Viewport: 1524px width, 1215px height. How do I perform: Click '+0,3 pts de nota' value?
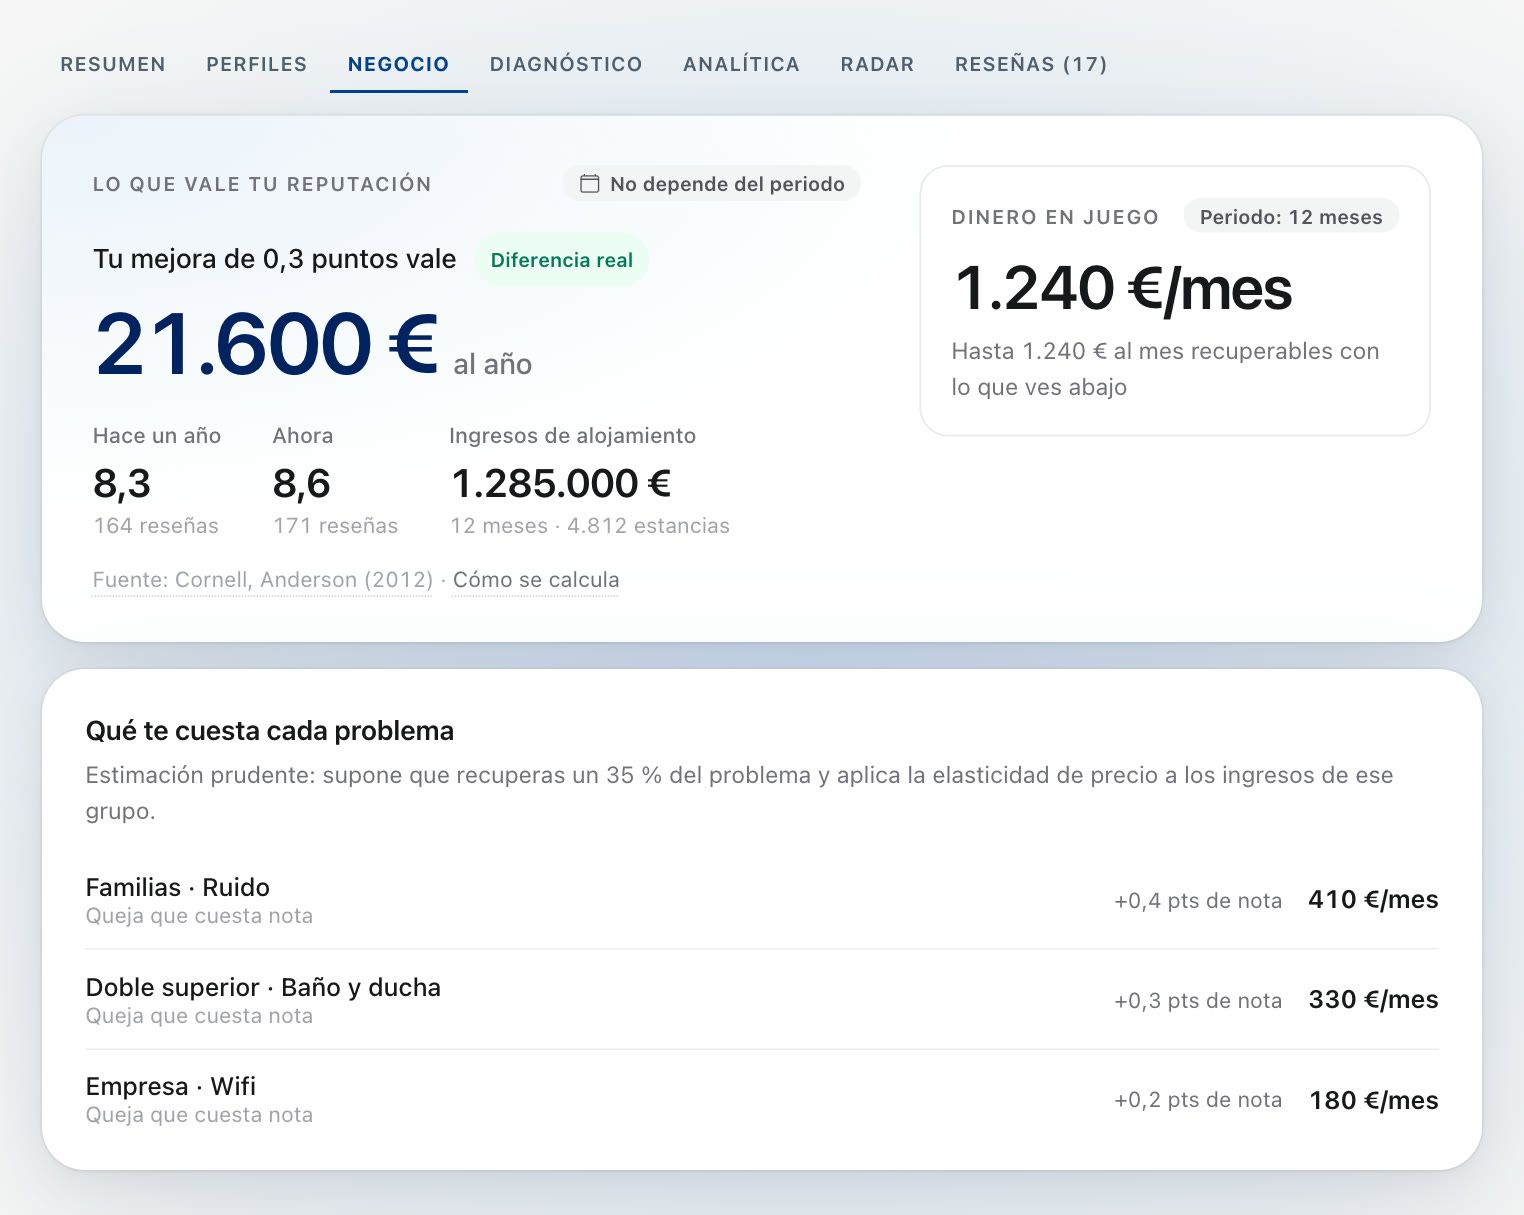tap(1198, 1001)
